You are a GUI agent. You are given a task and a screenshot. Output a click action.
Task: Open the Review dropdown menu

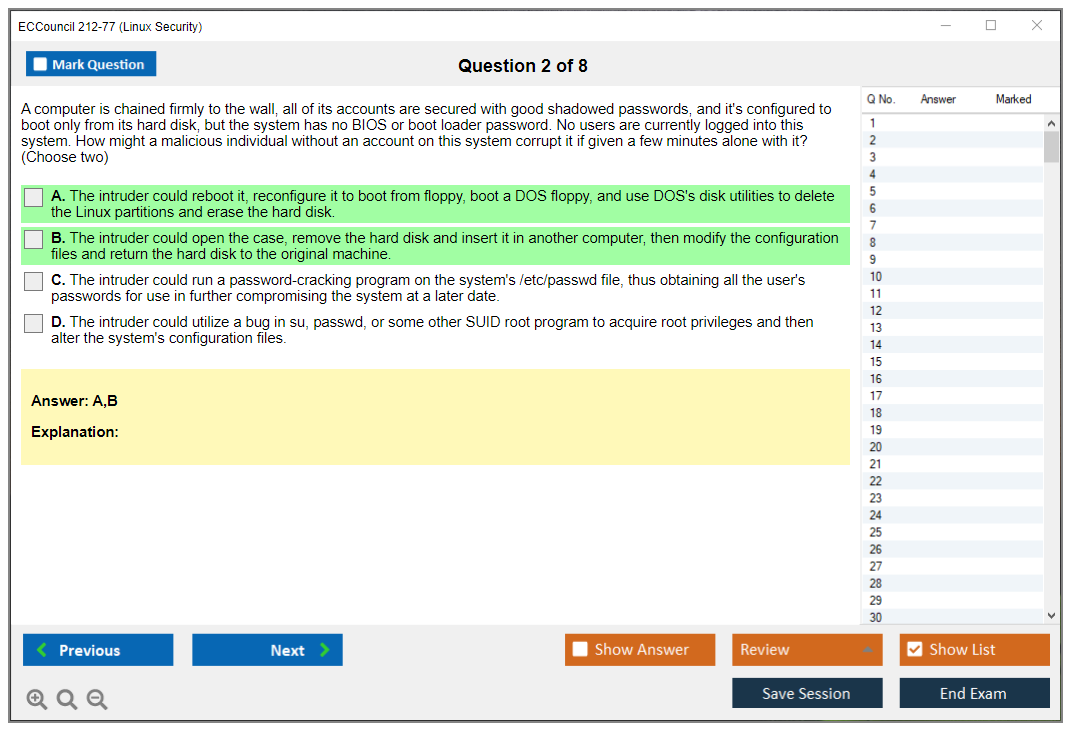pyautogui.click(x=807, y=650)
